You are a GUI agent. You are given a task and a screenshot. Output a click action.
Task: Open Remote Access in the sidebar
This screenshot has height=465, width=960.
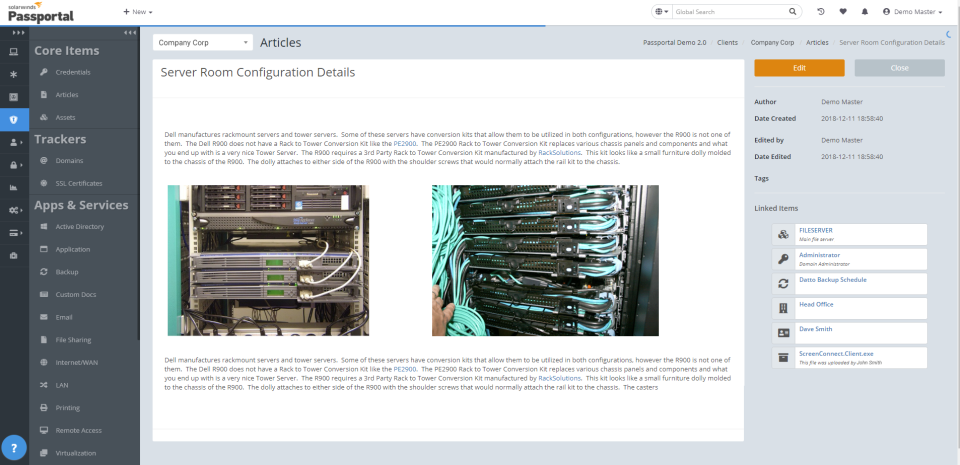(x=78, y=431)
